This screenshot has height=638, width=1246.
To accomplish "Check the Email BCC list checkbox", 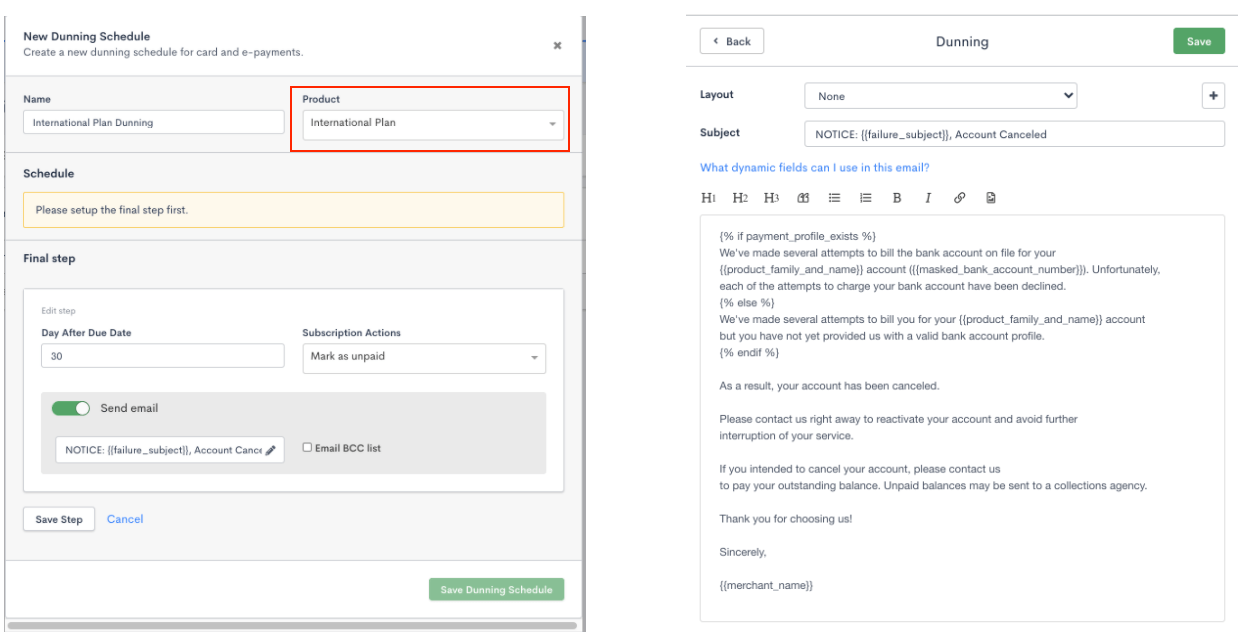I will pyautogui.click(x=308, y=448).
